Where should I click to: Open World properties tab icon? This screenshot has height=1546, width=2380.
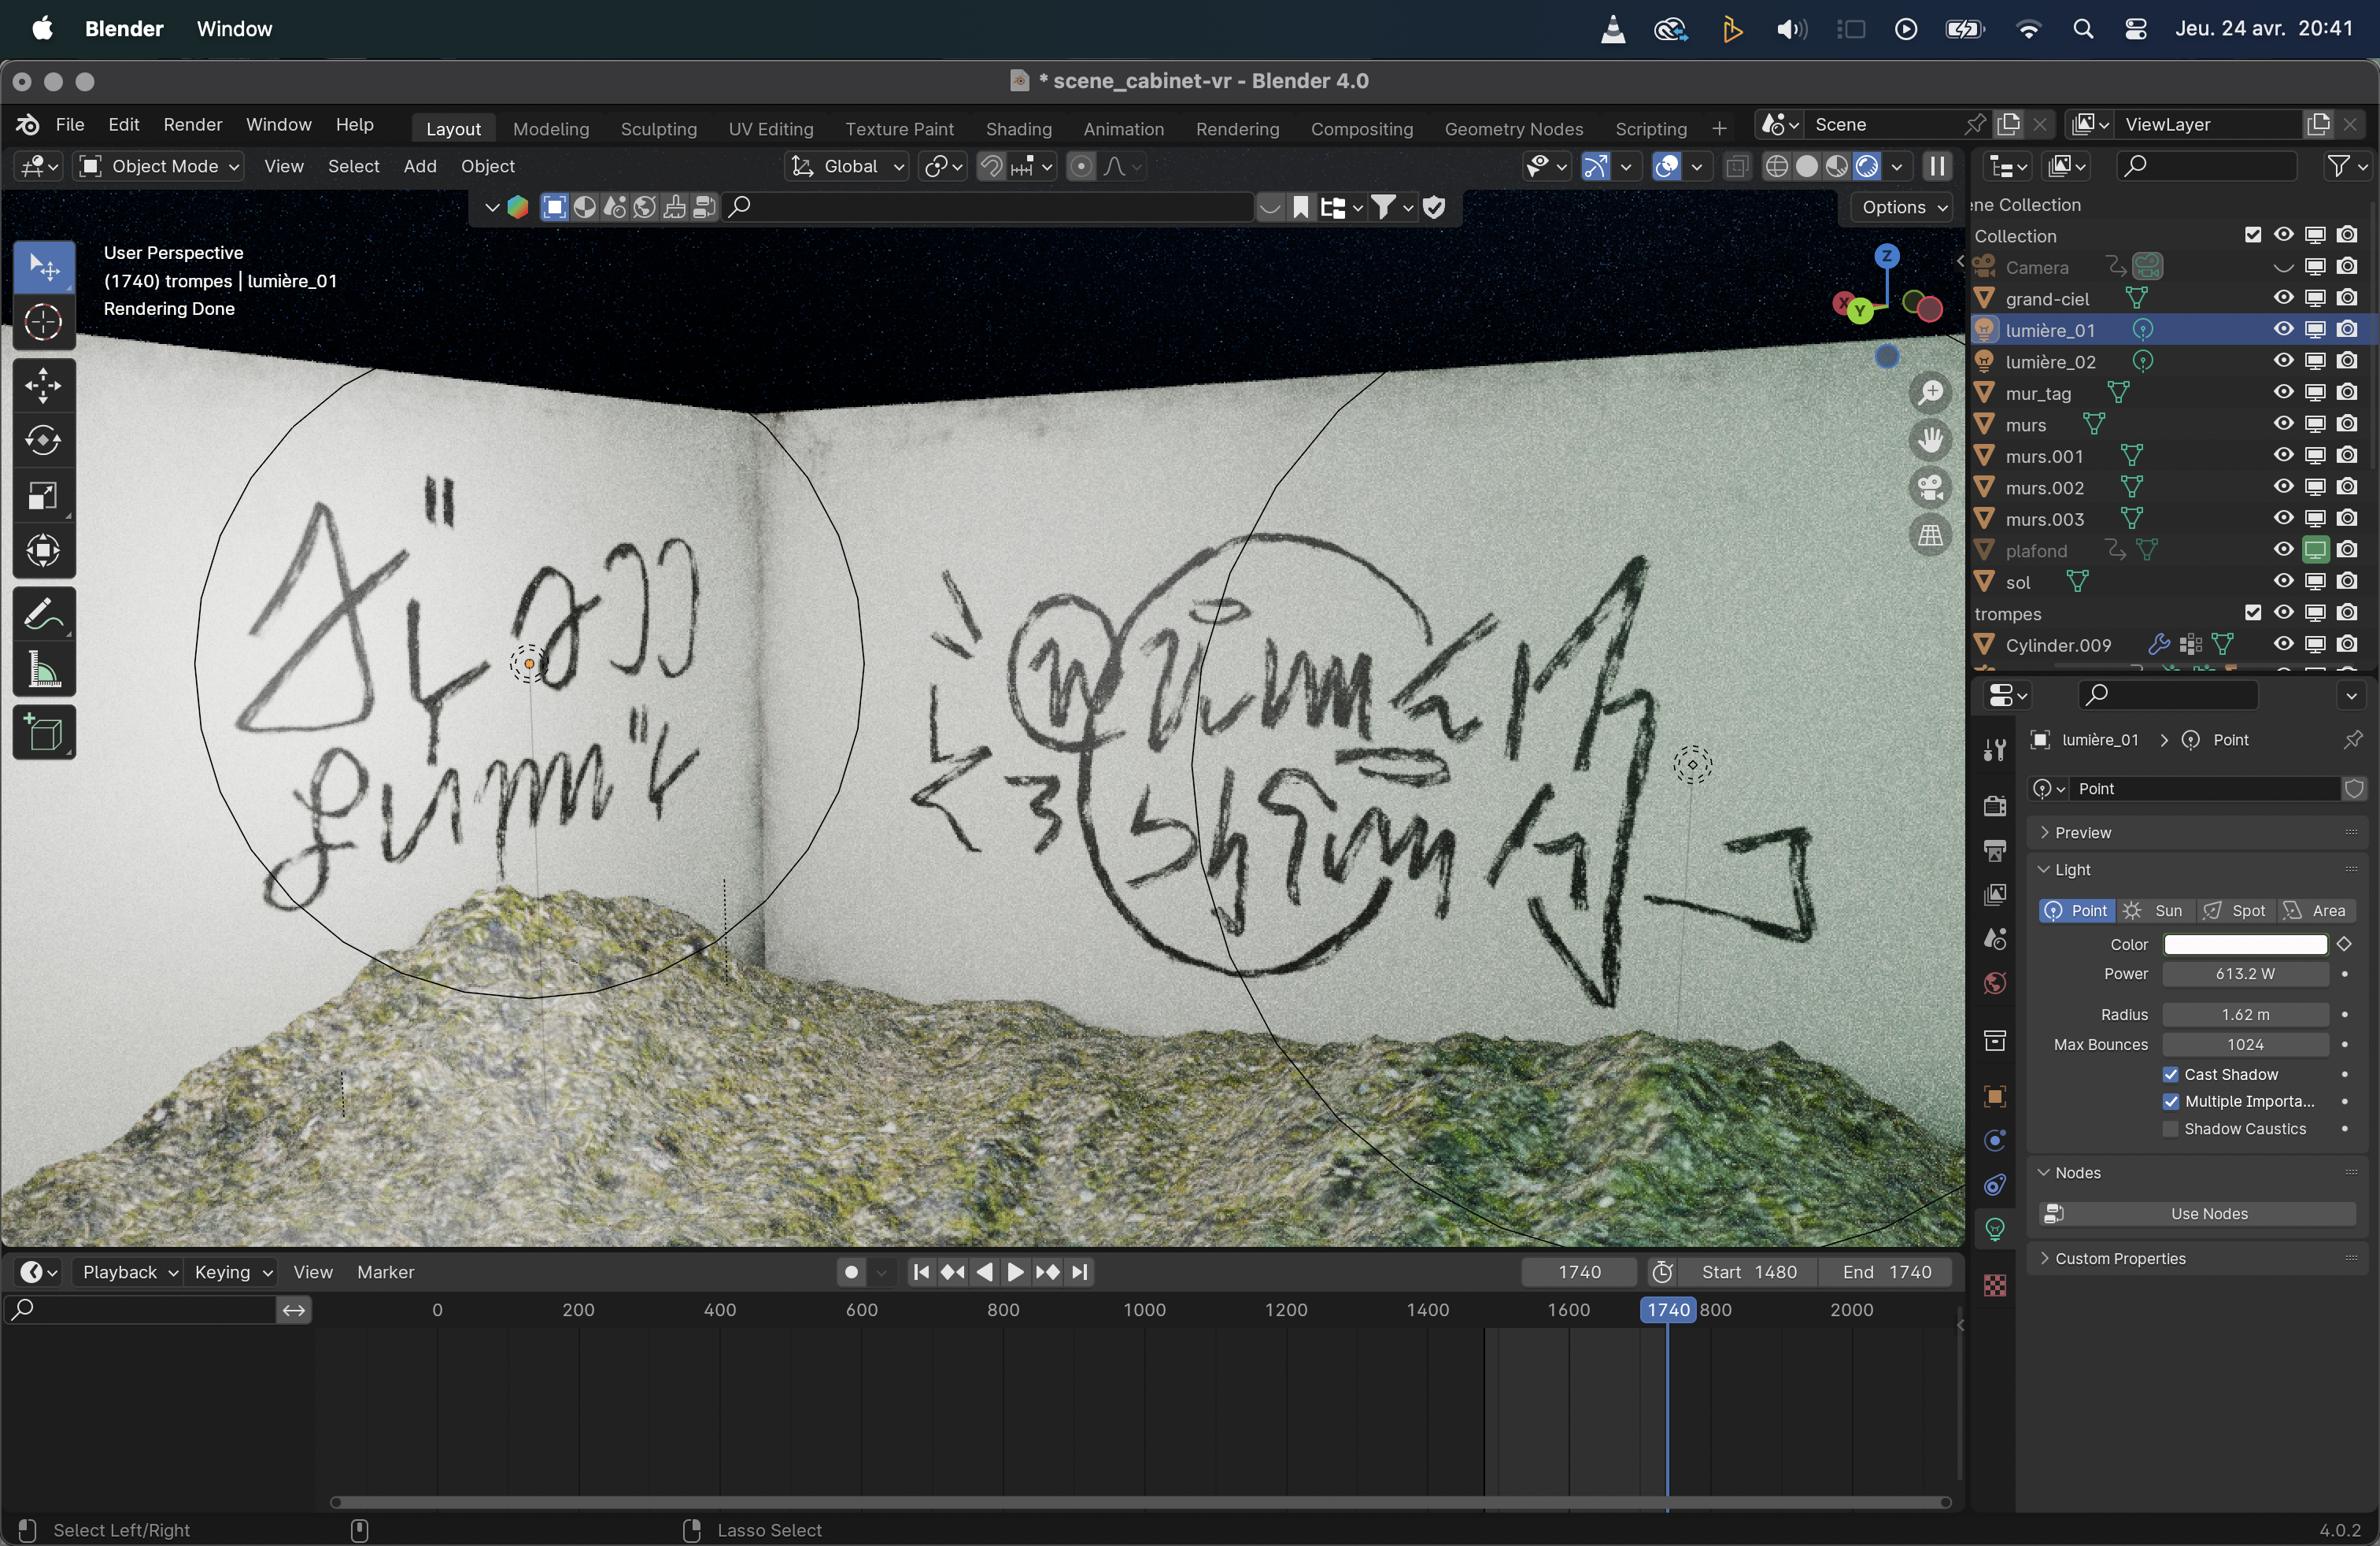coord(1994,984)
